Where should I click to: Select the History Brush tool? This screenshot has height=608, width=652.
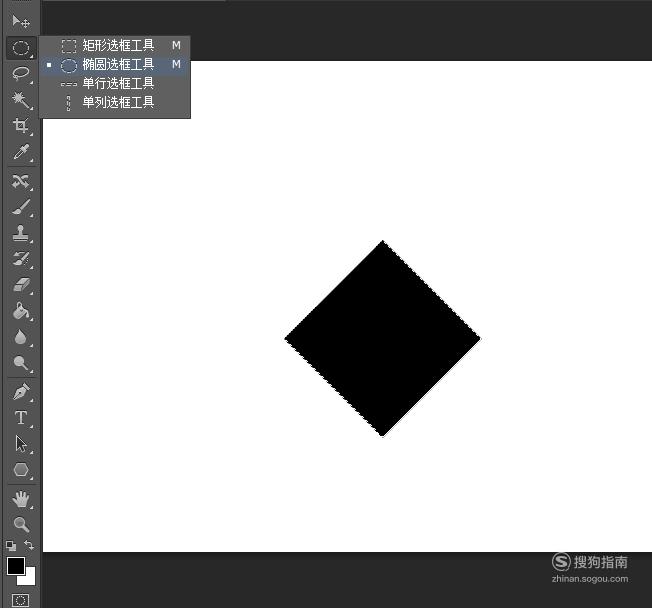pos(21,259)
